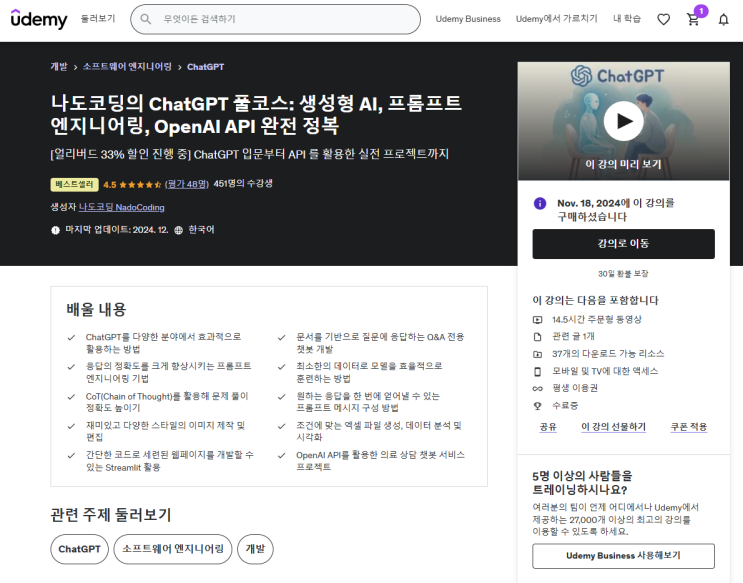This screenshot has height=583, width=743.
Task: Click the 평생 이용권 text
Action: [575, 388]
